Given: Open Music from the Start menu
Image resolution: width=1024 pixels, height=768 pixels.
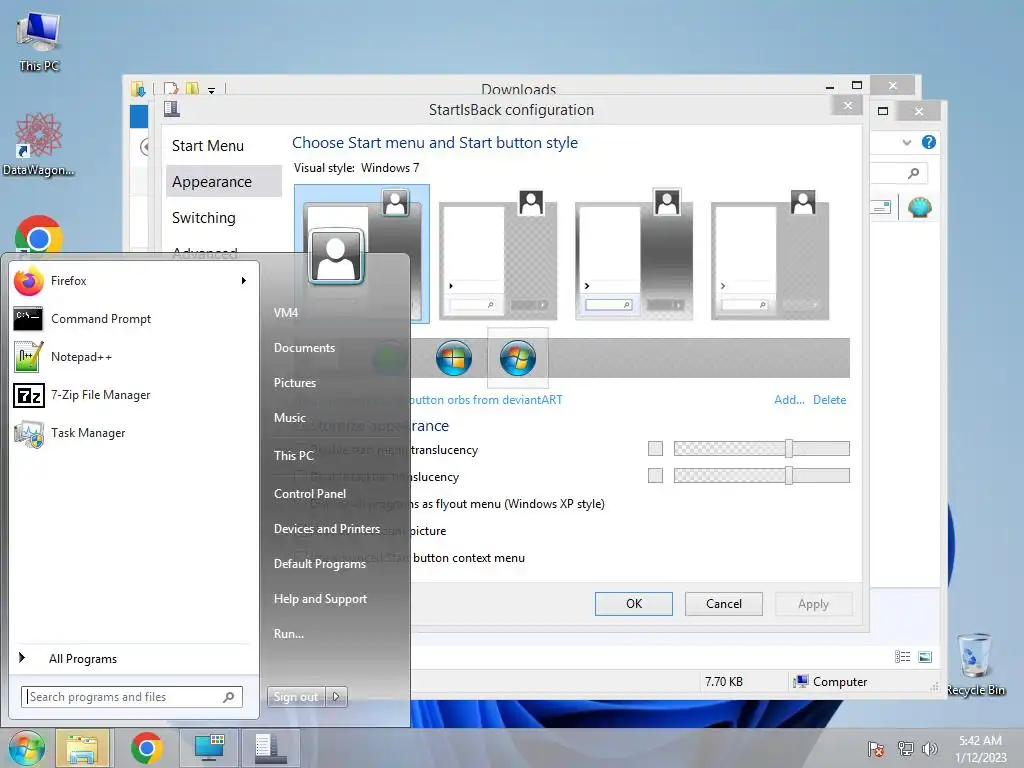Looking at the screenshot, I should [290, 417].
